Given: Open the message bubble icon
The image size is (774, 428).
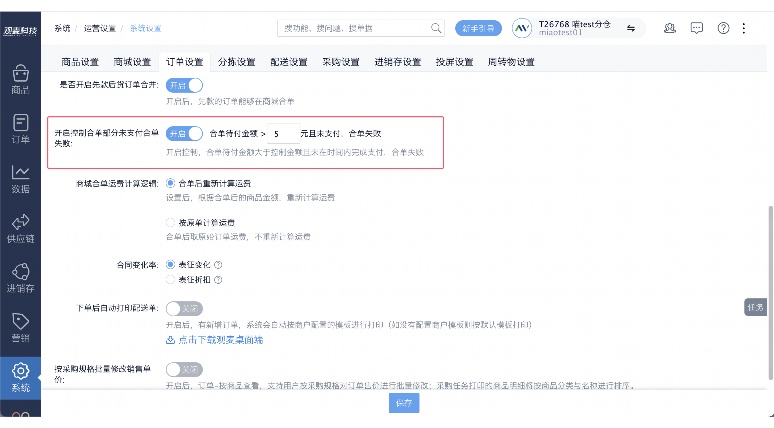Looking at the screenshot, I should pos(697,28).
